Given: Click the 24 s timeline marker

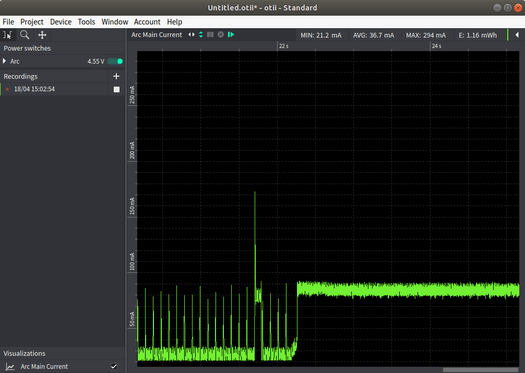Looking at the screenshot, I should tap(436, 46).
